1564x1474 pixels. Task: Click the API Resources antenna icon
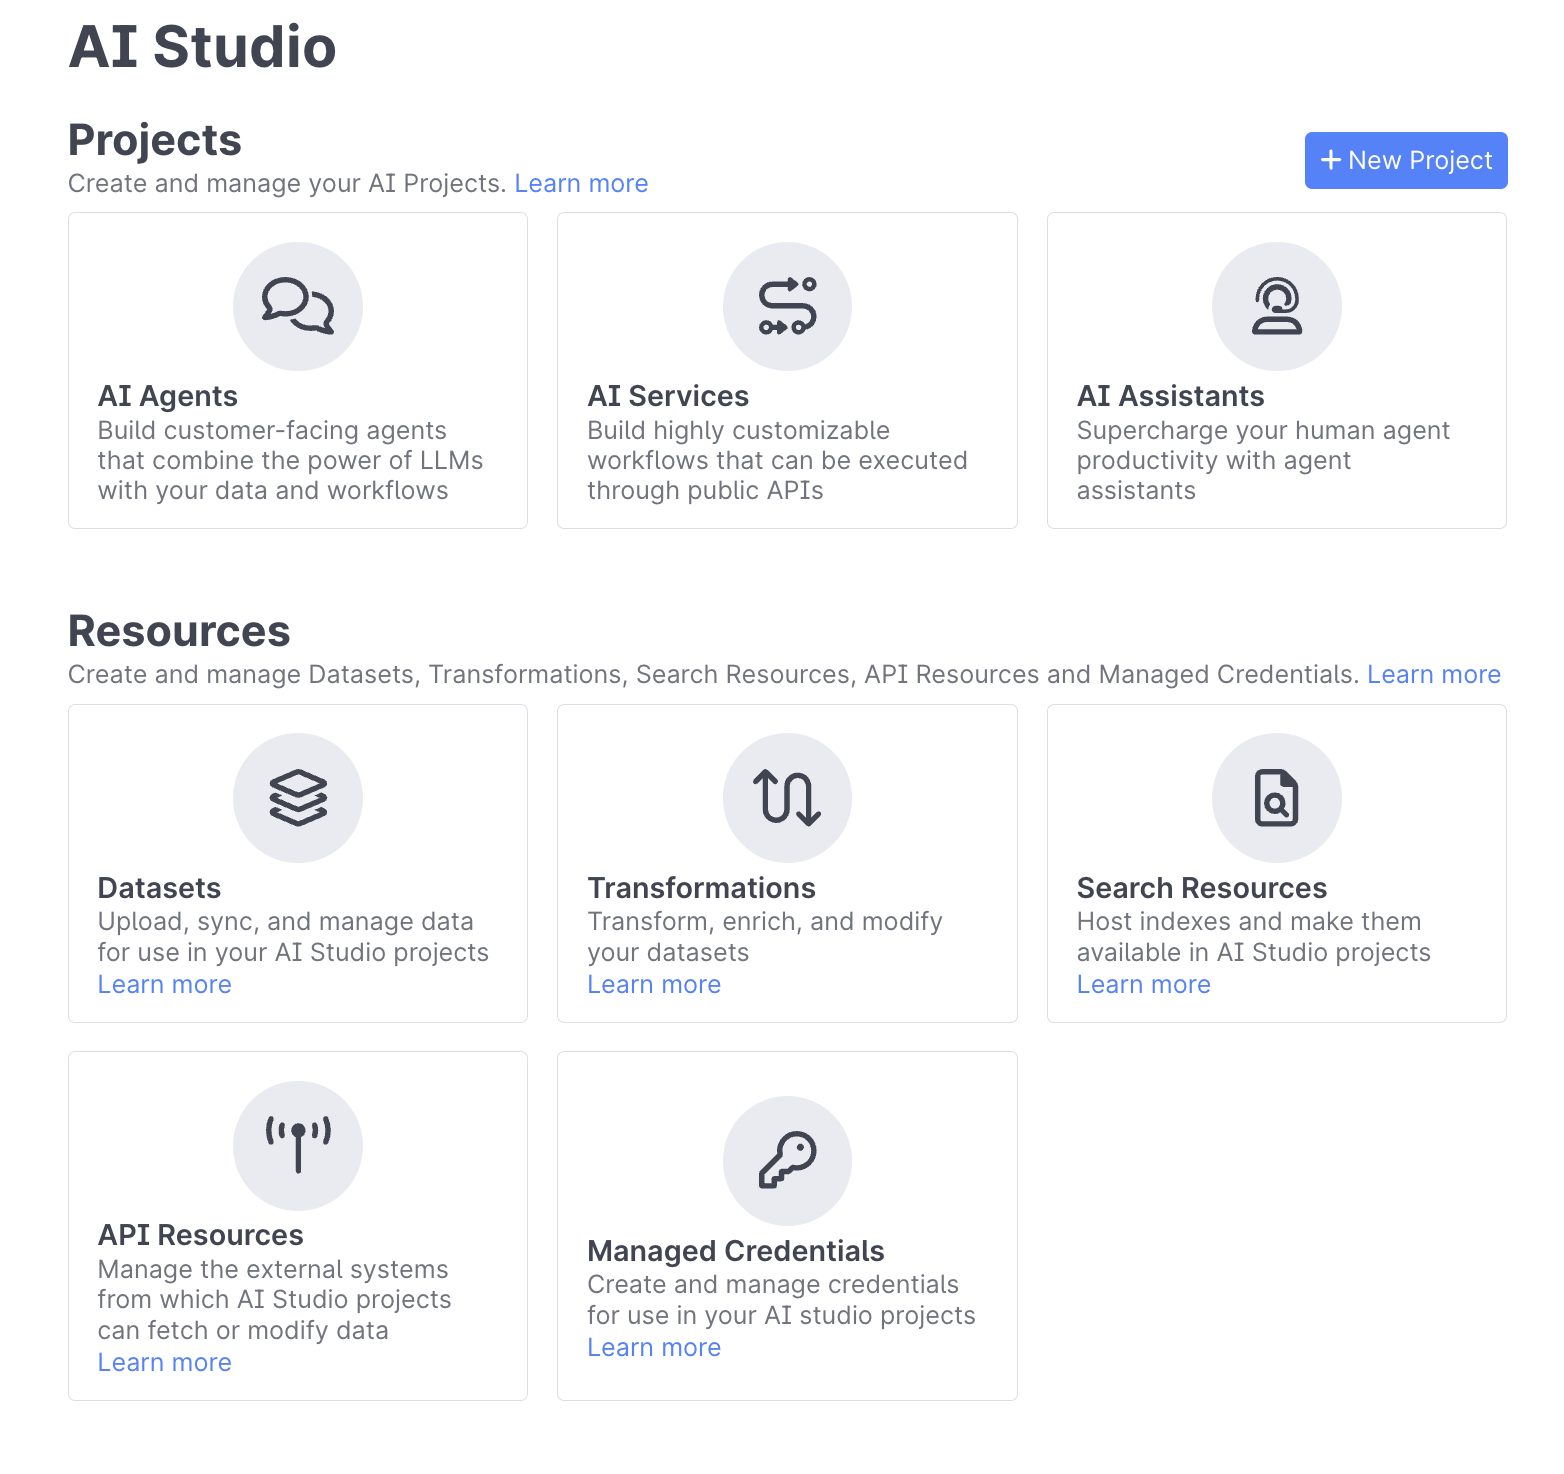pyautogui.click(x=298, y=1145)
